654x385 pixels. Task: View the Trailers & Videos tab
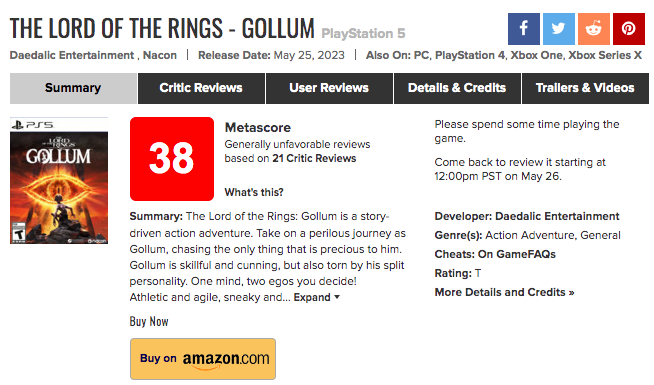pos(585,88)
